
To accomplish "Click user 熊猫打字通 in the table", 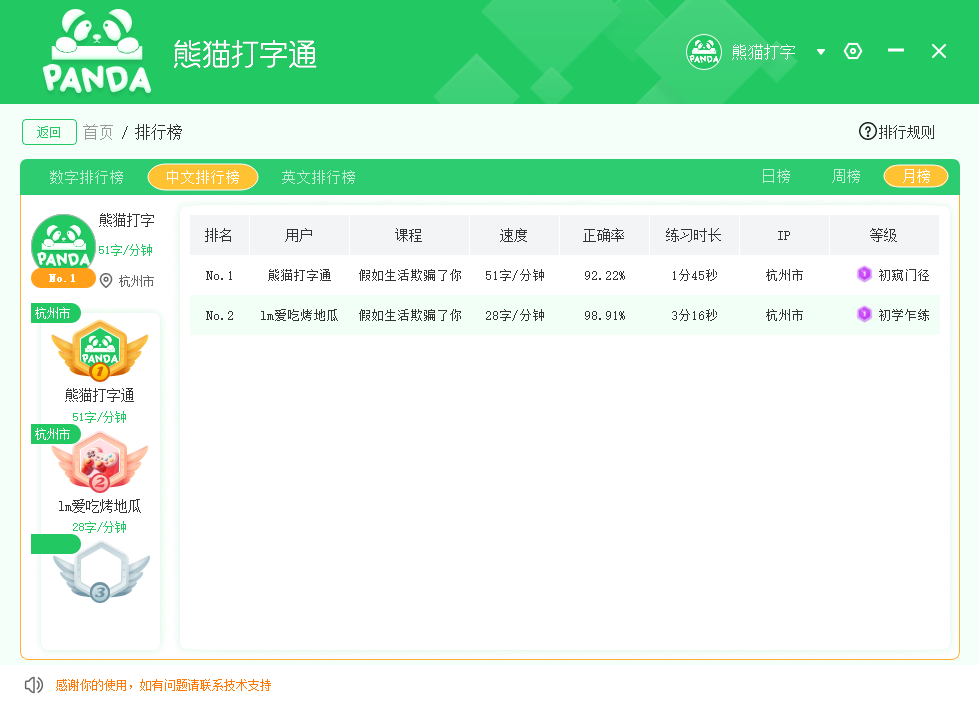I will (x=299, y=275).
